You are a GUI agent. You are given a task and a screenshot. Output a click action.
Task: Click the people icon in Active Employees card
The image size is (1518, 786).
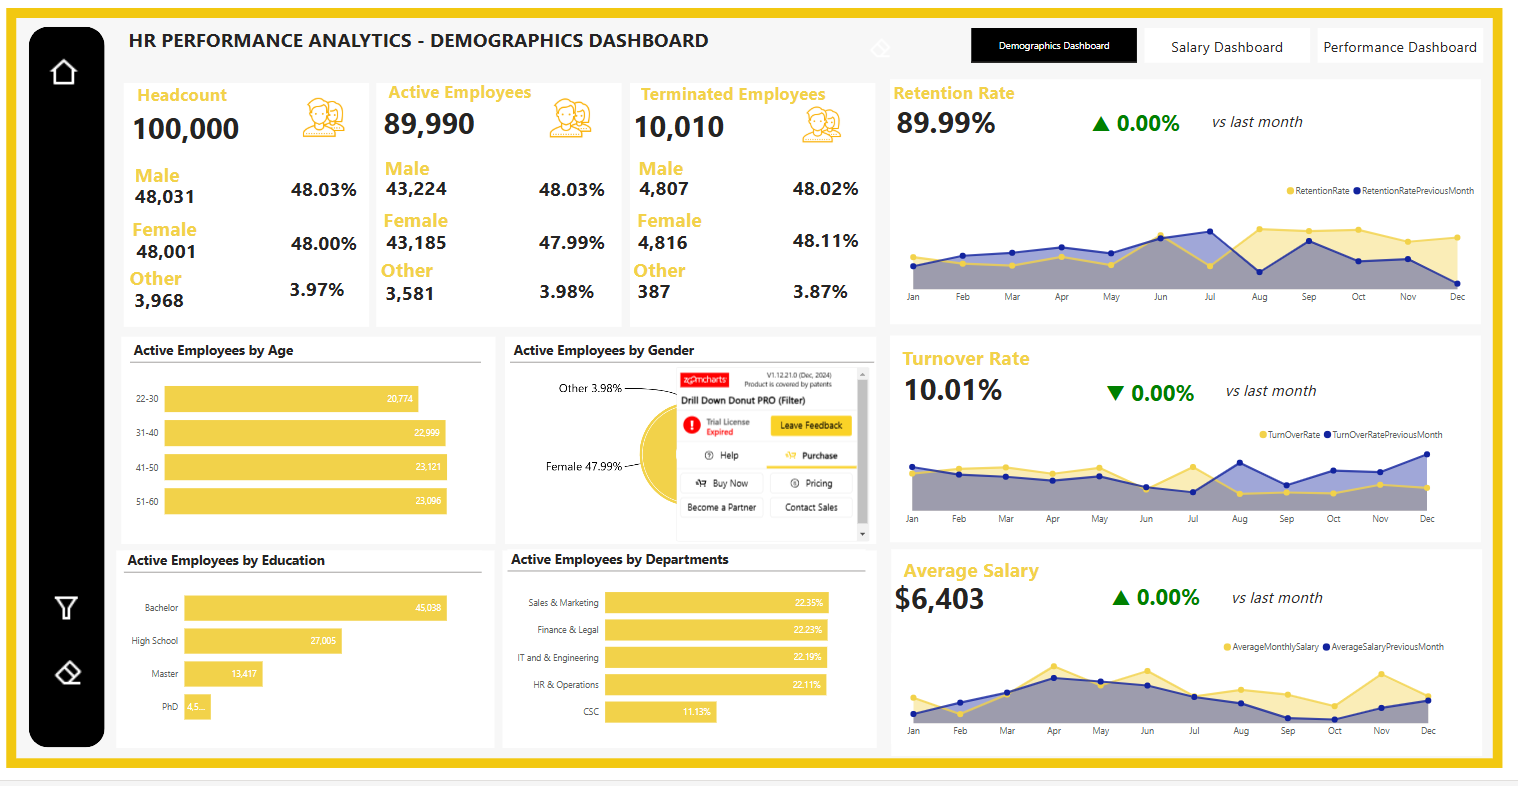pyautogui.click(x=571, y=118)
